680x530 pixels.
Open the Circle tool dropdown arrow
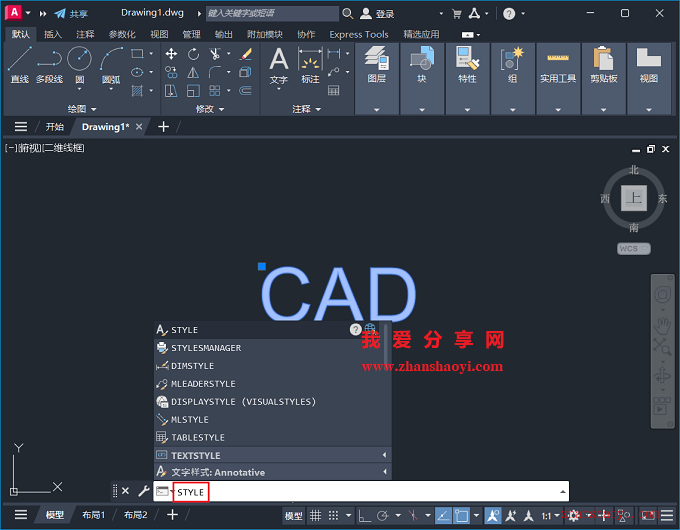tap(79, 89)
